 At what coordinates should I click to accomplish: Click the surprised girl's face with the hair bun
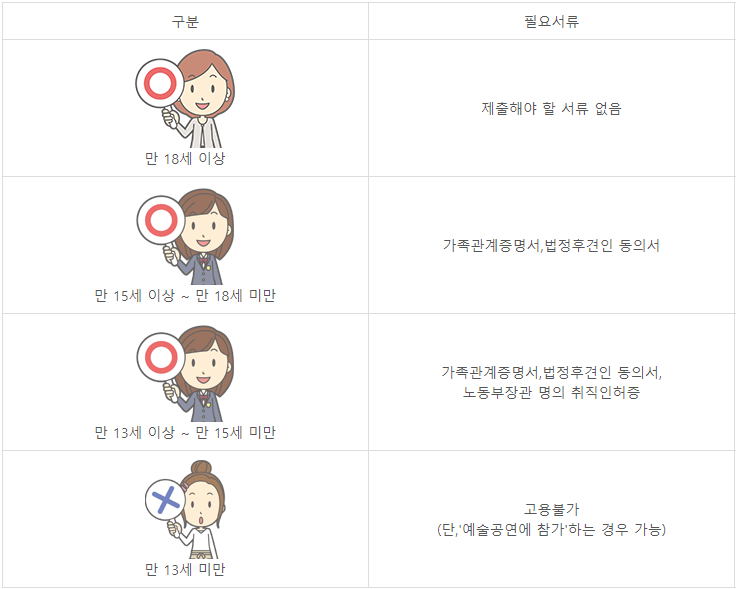pyautogui.click(x=202, y=507)
